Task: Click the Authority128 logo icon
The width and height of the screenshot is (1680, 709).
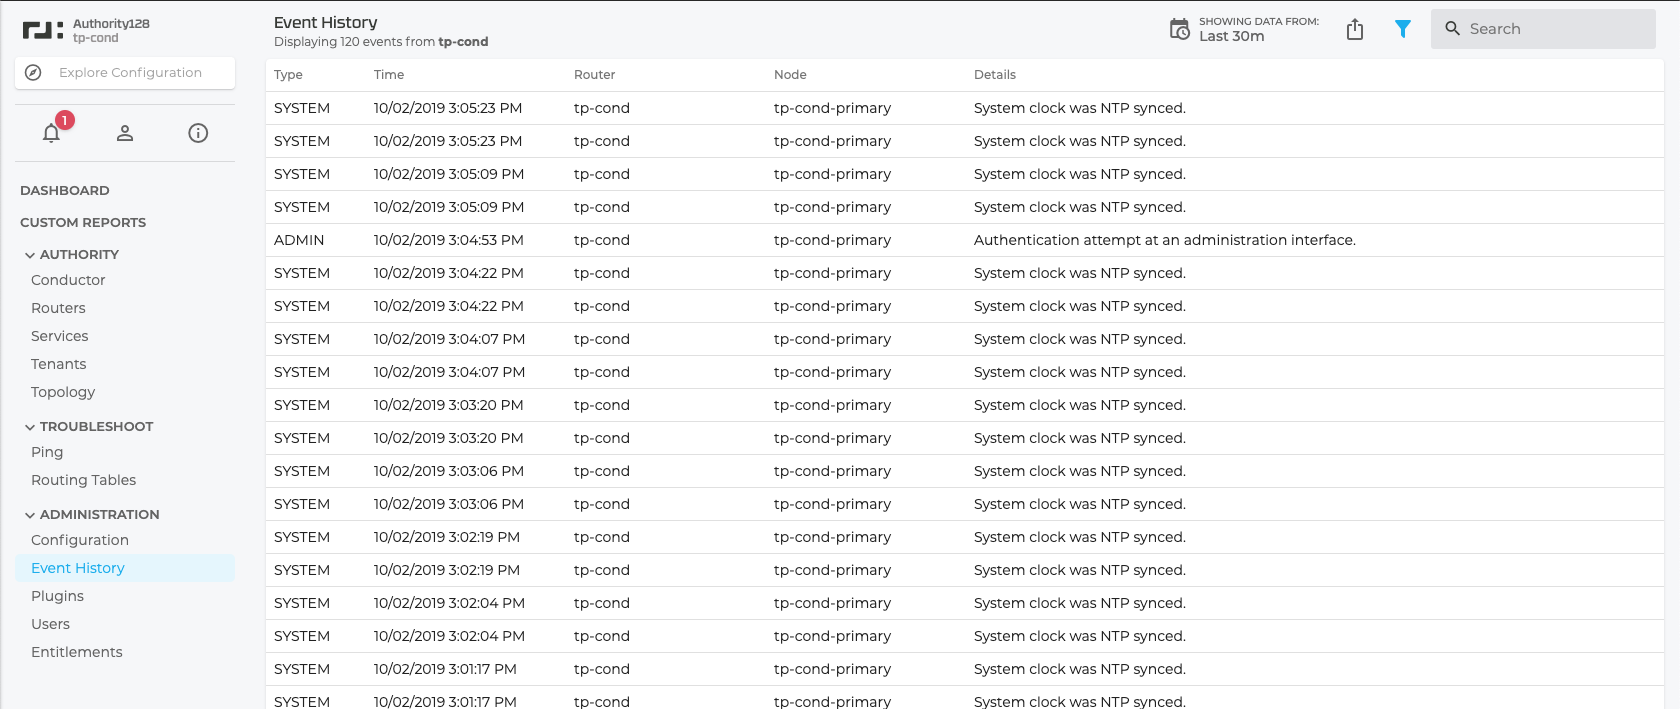Action: point(43,31)
